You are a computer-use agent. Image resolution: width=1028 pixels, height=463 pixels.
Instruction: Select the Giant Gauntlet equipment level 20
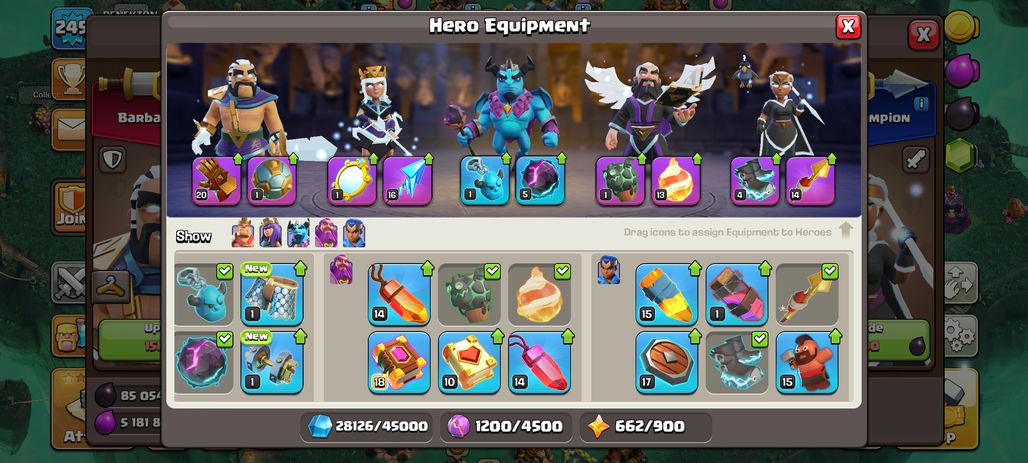(x=216, y=181)
